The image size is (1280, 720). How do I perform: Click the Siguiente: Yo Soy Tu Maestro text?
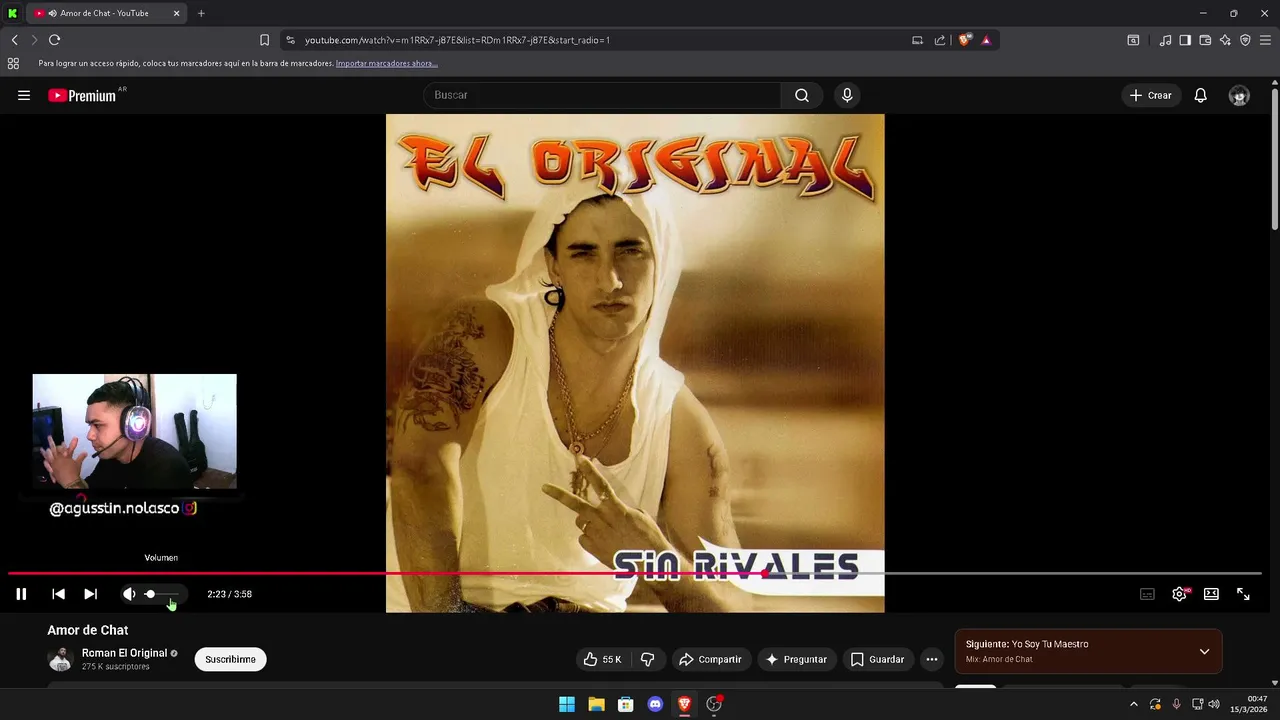[x=1027, y=644]
